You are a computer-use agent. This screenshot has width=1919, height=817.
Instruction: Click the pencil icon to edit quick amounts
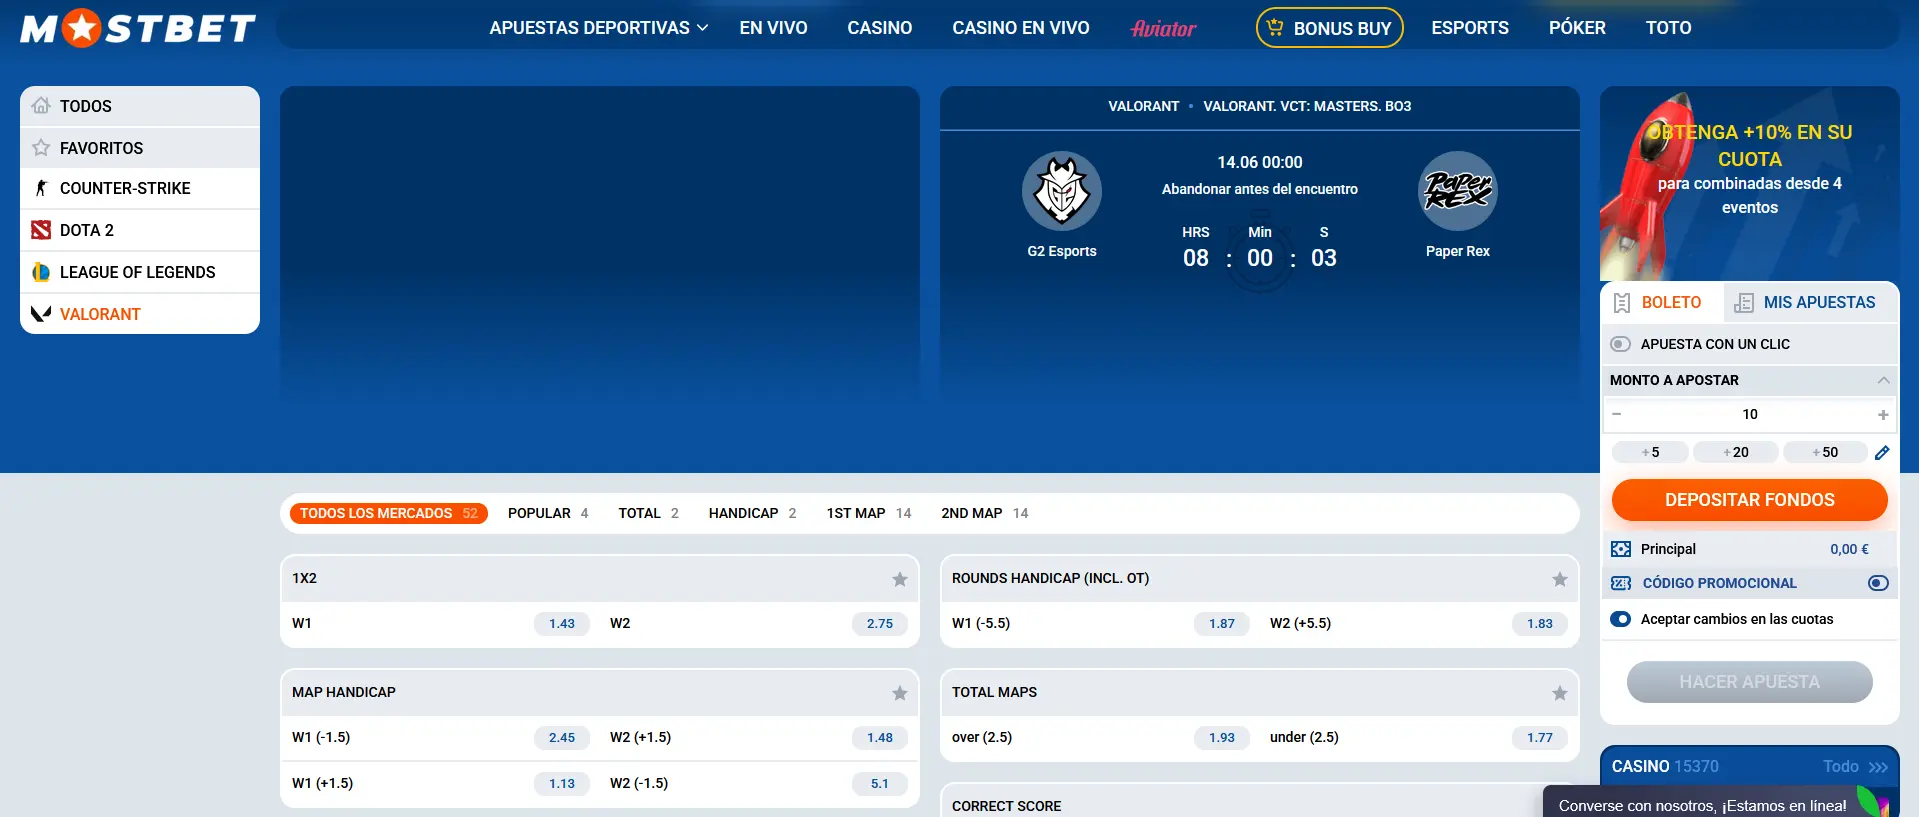point(1882,452)
